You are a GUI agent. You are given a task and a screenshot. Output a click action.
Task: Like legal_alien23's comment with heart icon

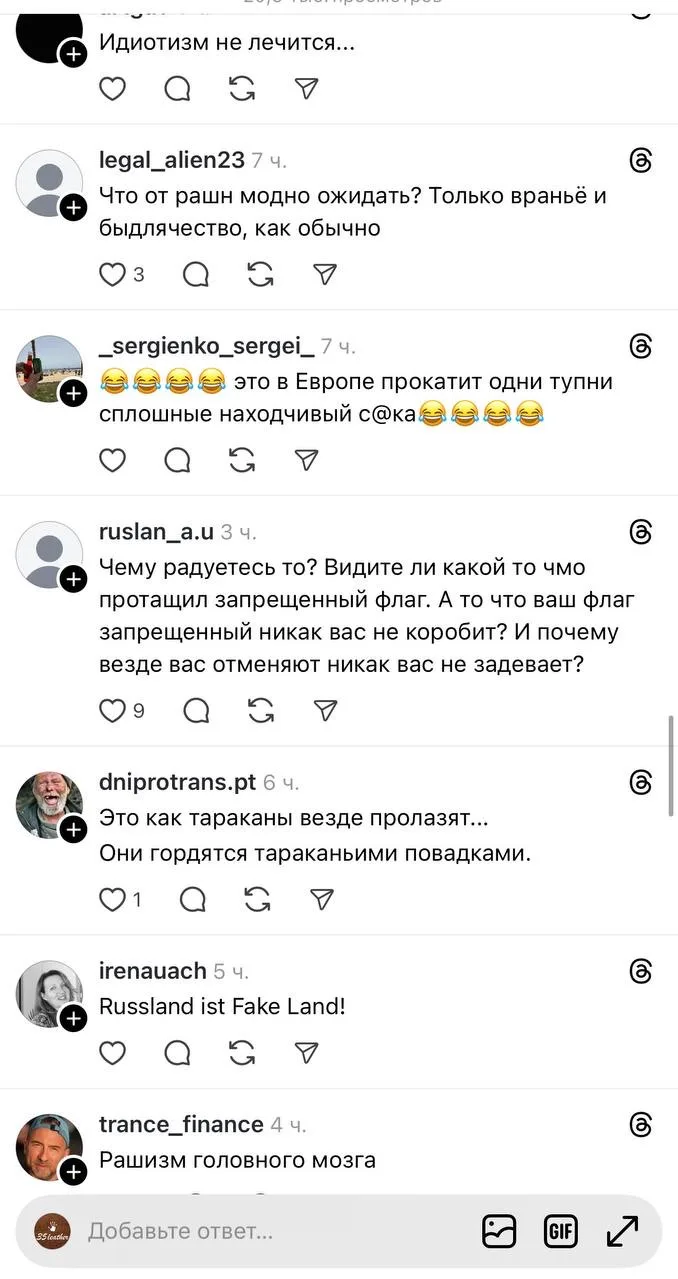(x=113, y=274)
